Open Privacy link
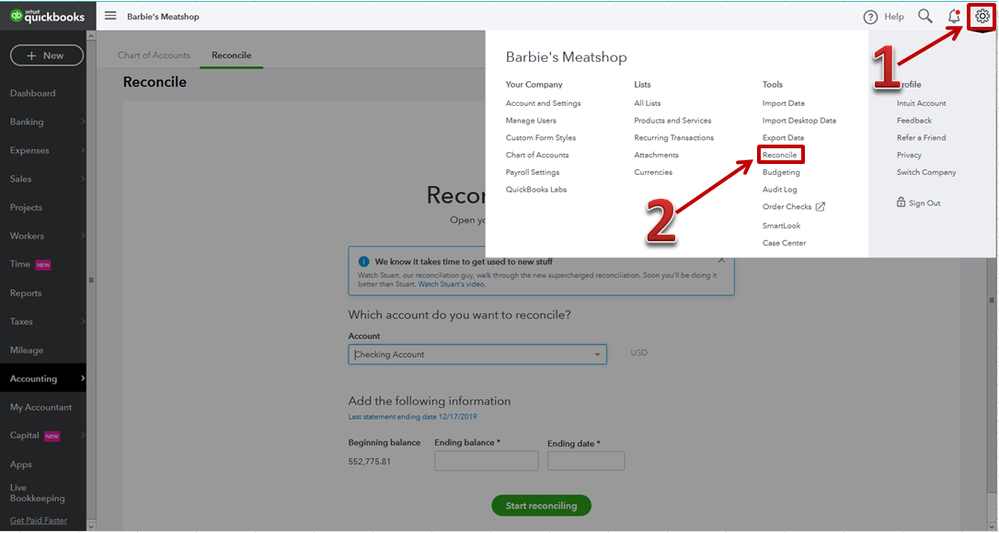 [x=909, y=155]
